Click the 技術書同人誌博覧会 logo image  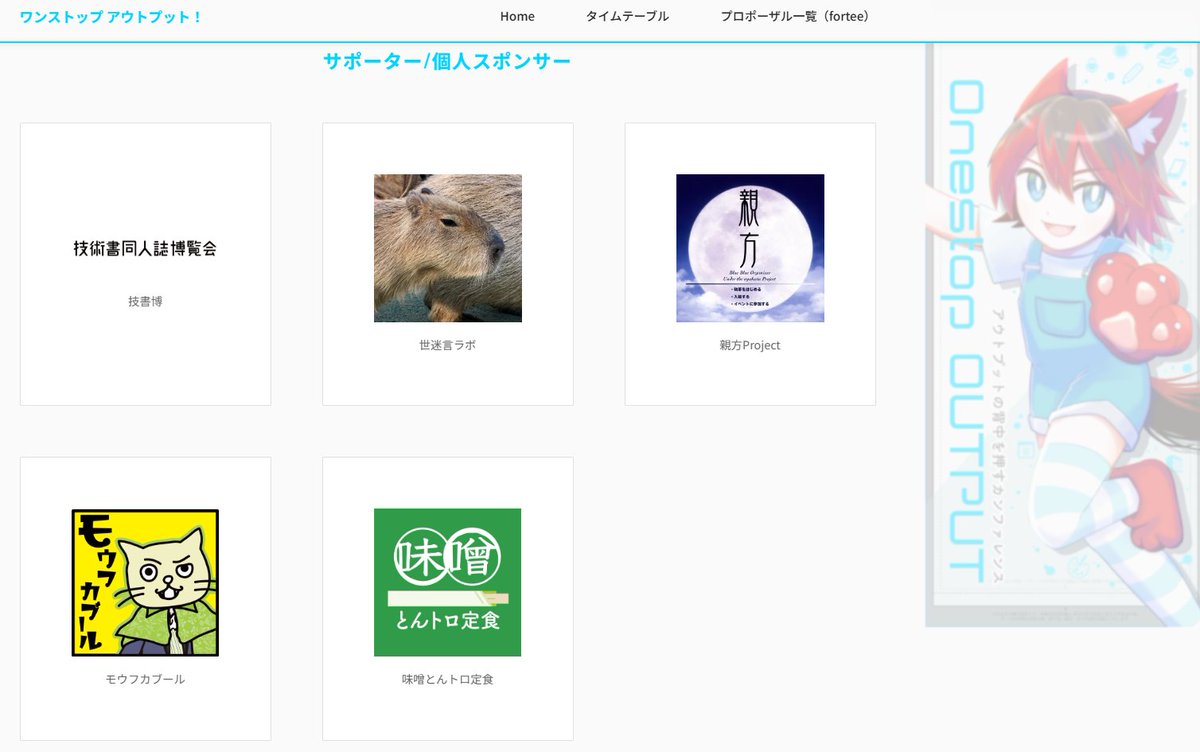[x=145, y=248]
